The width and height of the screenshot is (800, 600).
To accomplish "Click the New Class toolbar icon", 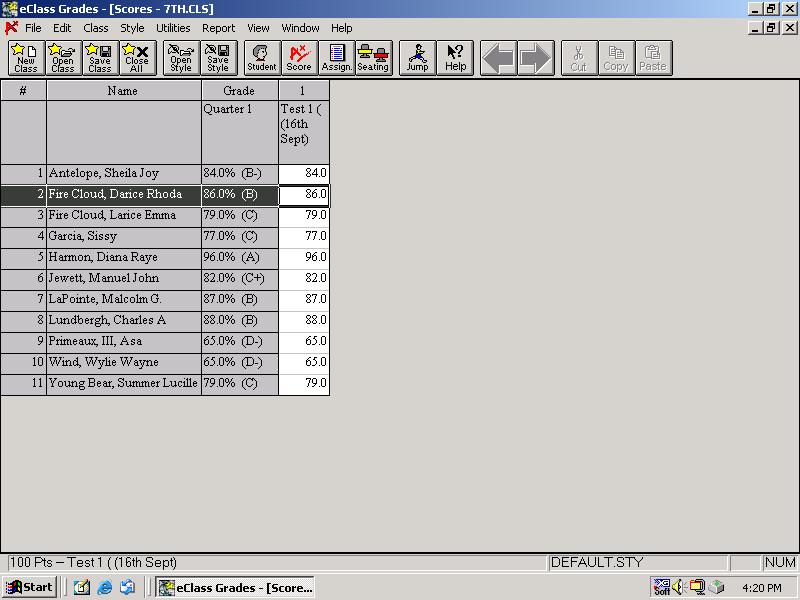I will point(26,58).
